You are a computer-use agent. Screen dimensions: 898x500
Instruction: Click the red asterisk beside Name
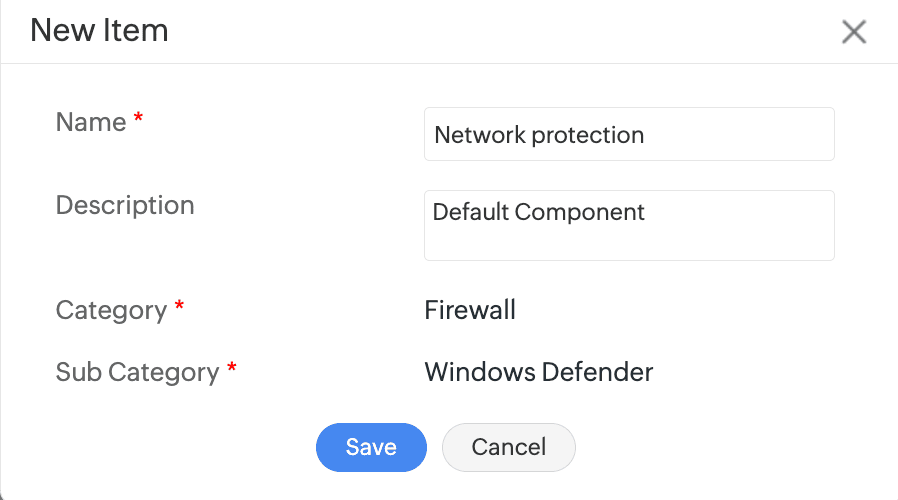[x=139, y=120]
